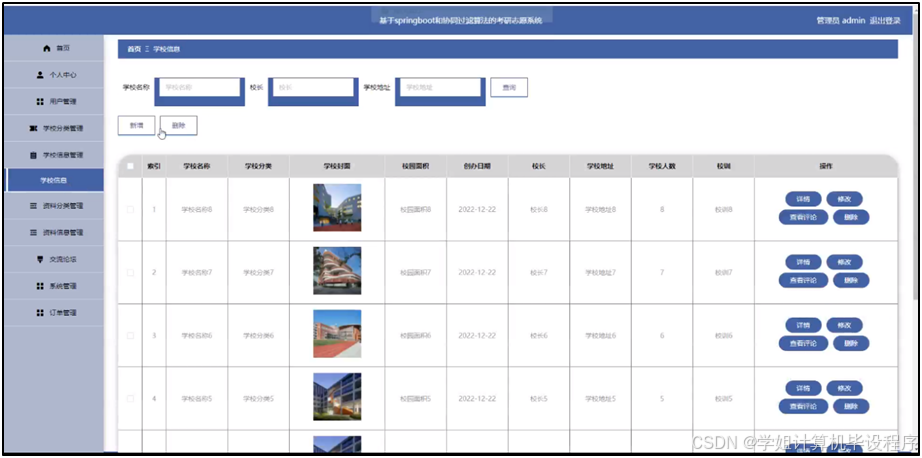Click the 删除 button above the table
This screenshot has width=922, height=458.
pyautogui.click(x=179, y=125)
